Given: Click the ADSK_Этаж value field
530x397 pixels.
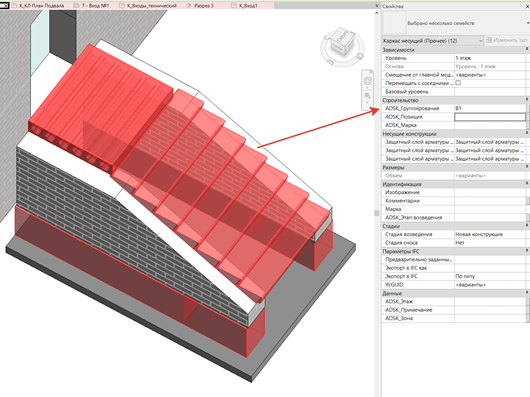Looking at the screenshot, I should [490, 301].
